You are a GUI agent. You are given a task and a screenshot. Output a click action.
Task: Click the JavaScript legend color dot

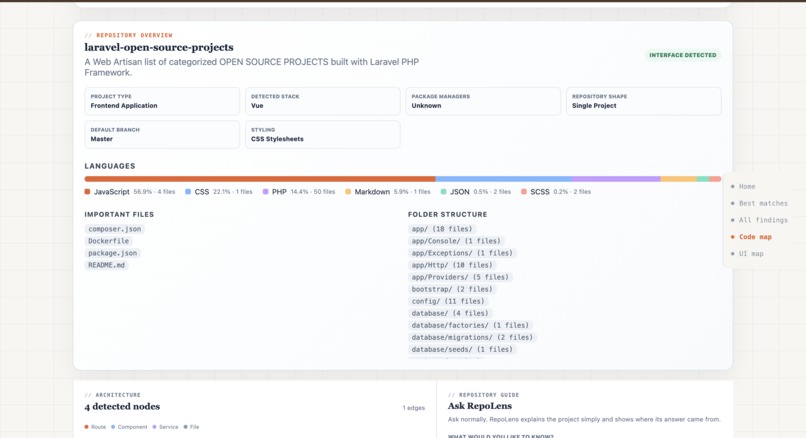click(x=87, y=192)
